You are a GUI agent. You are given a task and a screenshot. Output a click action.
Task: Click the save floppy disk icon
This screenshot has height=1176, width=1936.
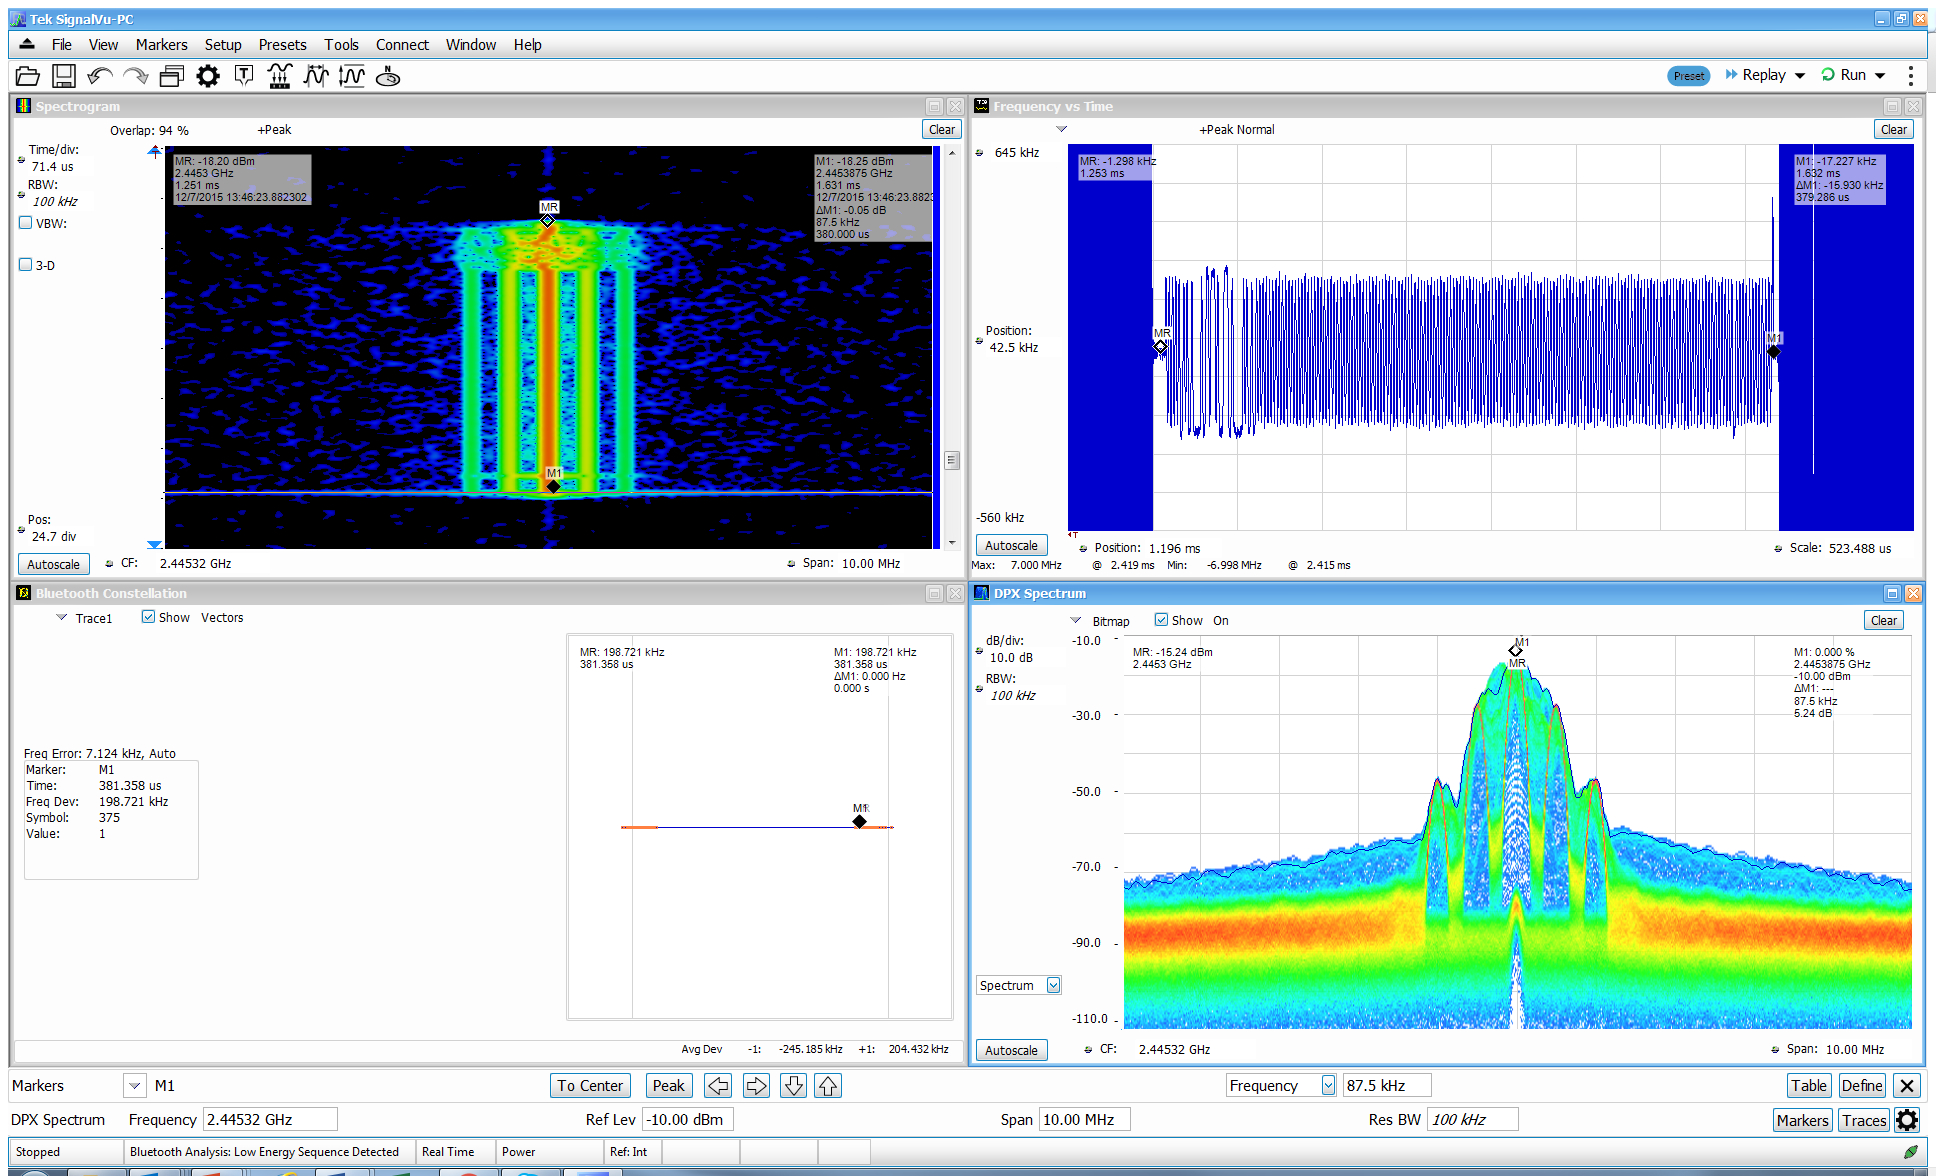pyautogui.click(x=64, y=76)
